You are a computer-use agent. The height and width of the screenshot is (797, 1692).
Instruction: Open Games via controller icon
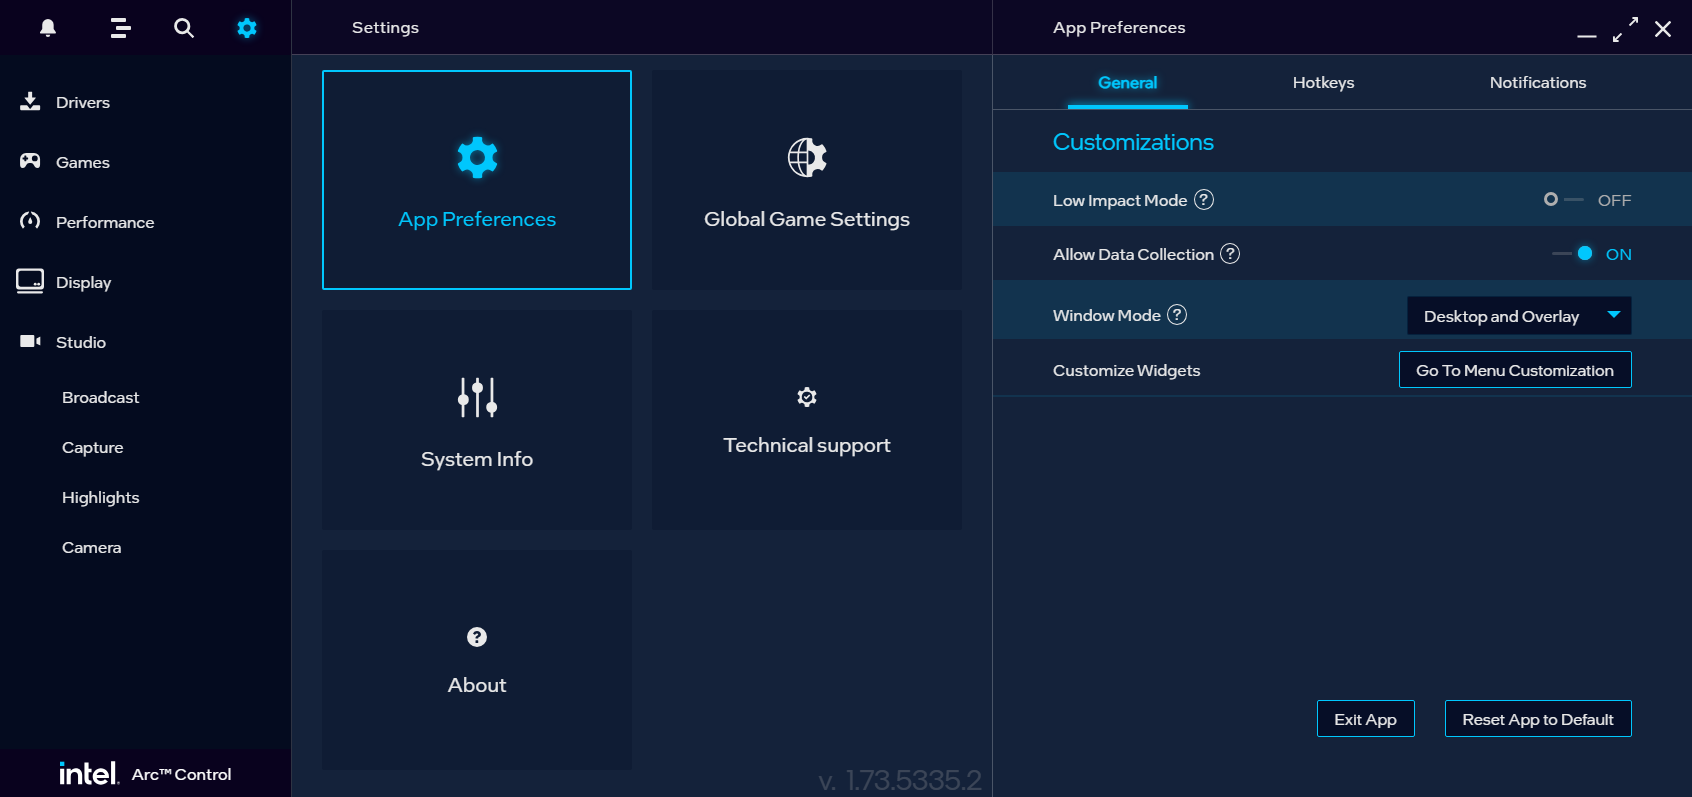pos(30,161)
